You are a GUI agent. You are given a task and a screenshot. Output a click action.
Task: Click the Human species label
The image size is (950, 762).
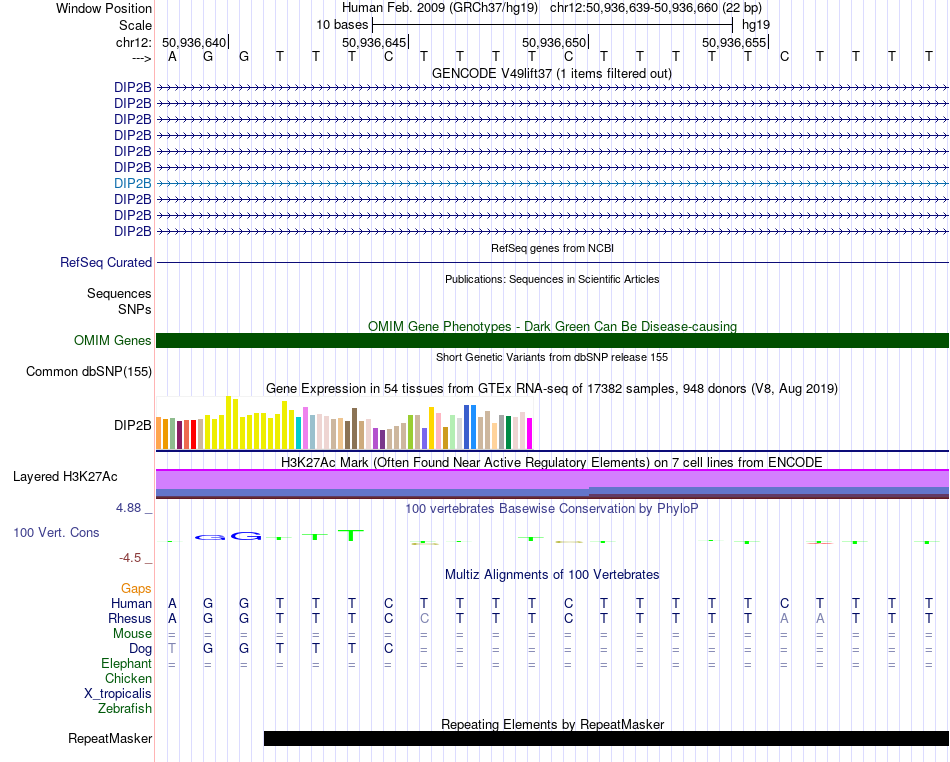tap(131, 603)
